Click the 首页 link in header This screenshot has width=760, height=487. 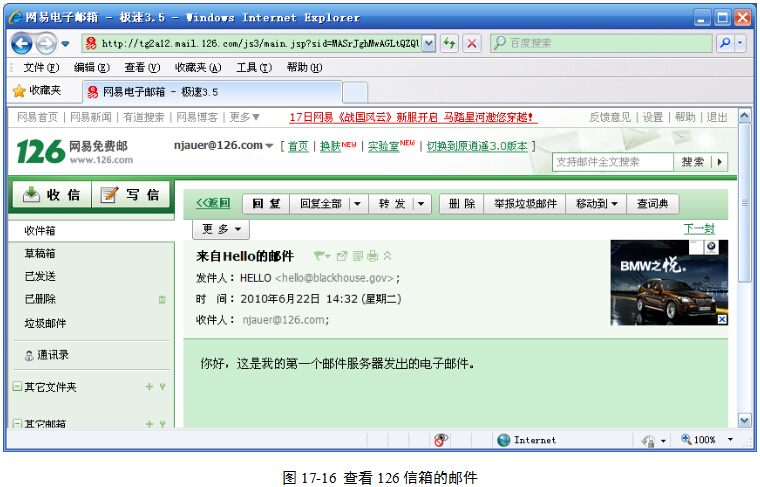point(298,146)
